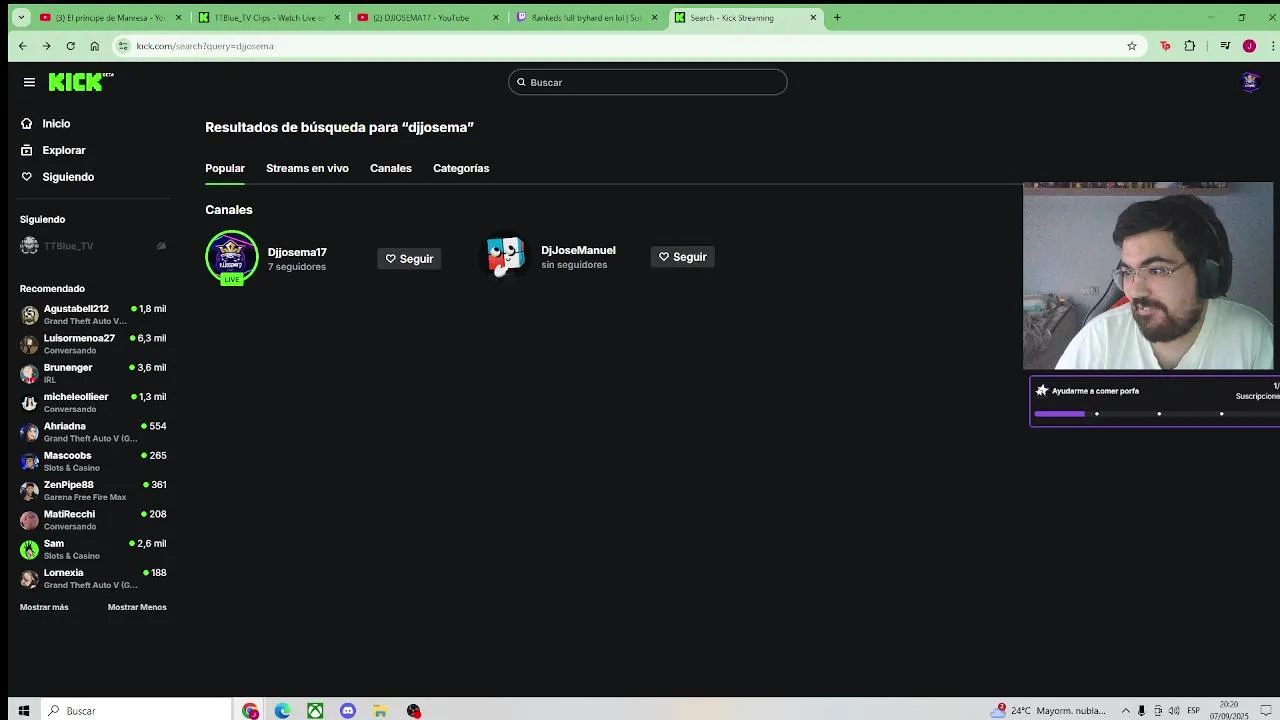1280x720 pixels.
Task: Open the Kick hamburger sidebar menu
Action: click(x=29, y=82)
